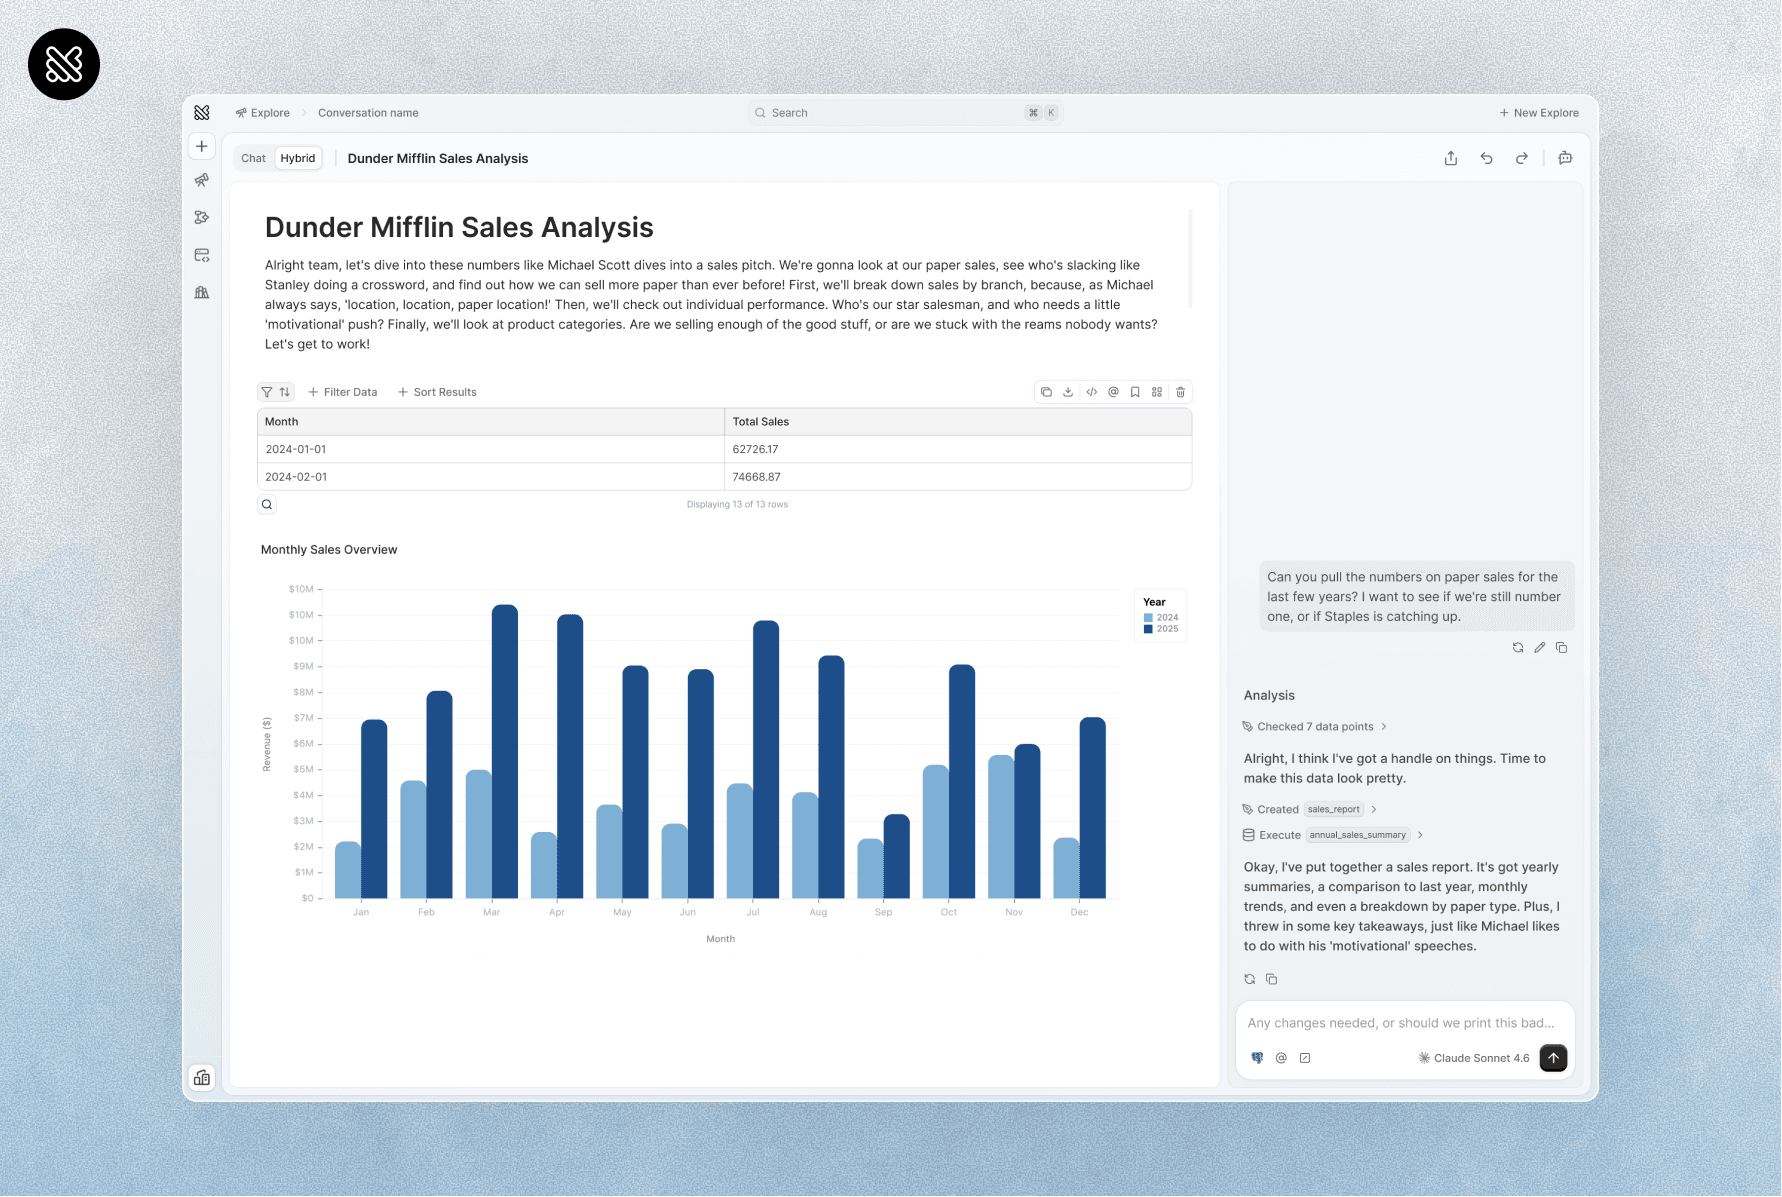Click the app logo in the top bar
This screenshot has height=1197, width=1782.
point(202,113)
